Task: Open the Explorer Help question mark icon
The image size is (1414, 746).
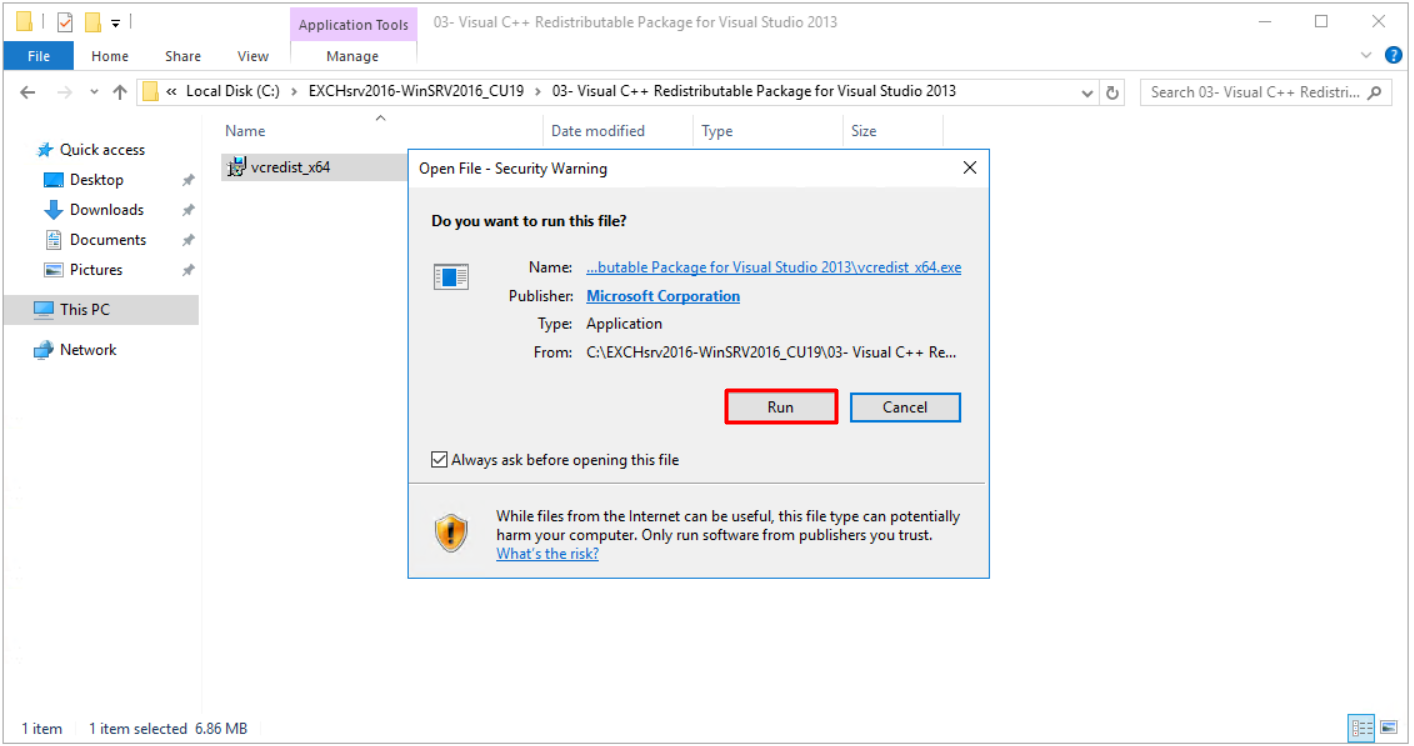Action: [1393, 55]
